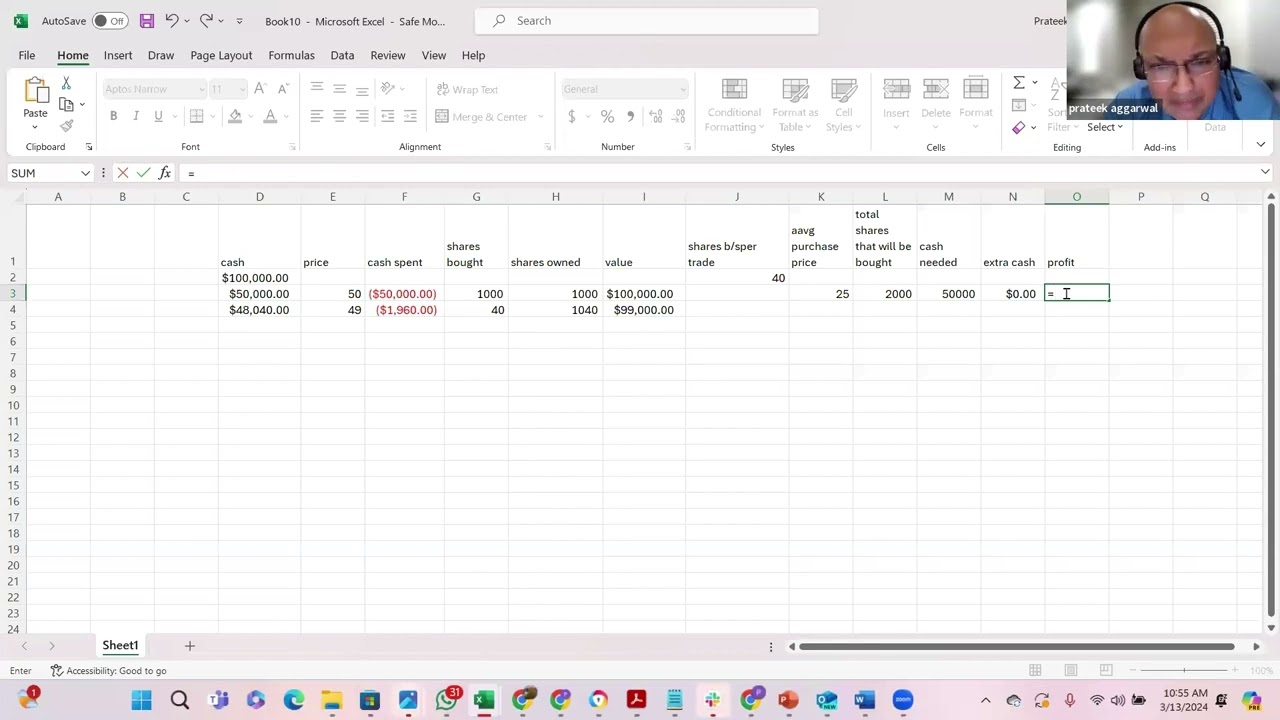The height and width of the screenshot is (720, 1280).
Task: Toggle center horizontal alignment
Action: coord(339,117)
